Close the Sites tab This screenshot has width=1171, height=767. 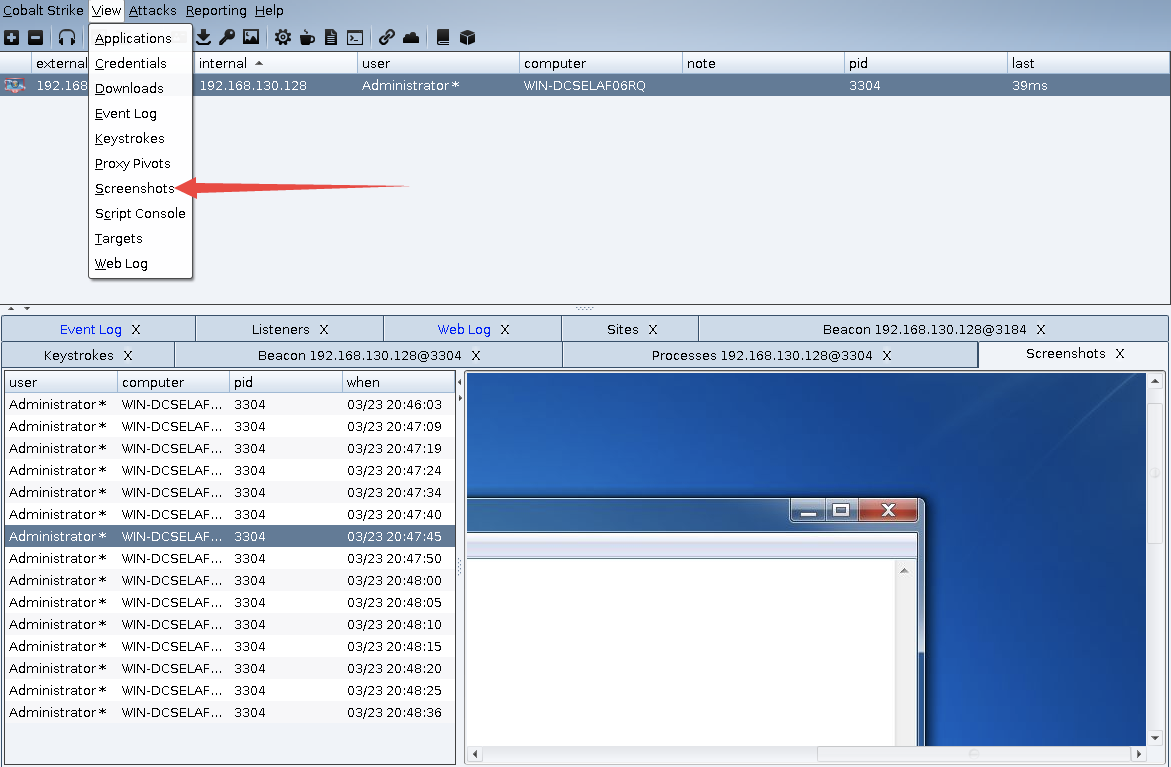(653, 329)
